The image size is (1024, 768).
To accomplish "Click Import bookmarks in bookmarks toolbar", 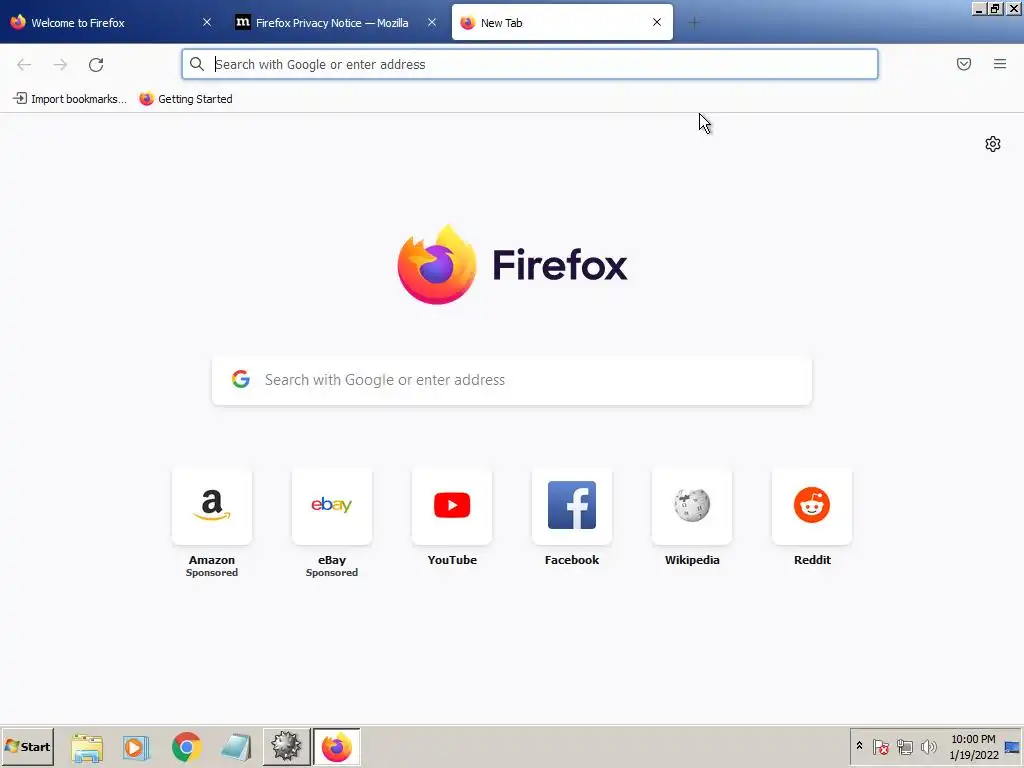I will coord(70,99).
